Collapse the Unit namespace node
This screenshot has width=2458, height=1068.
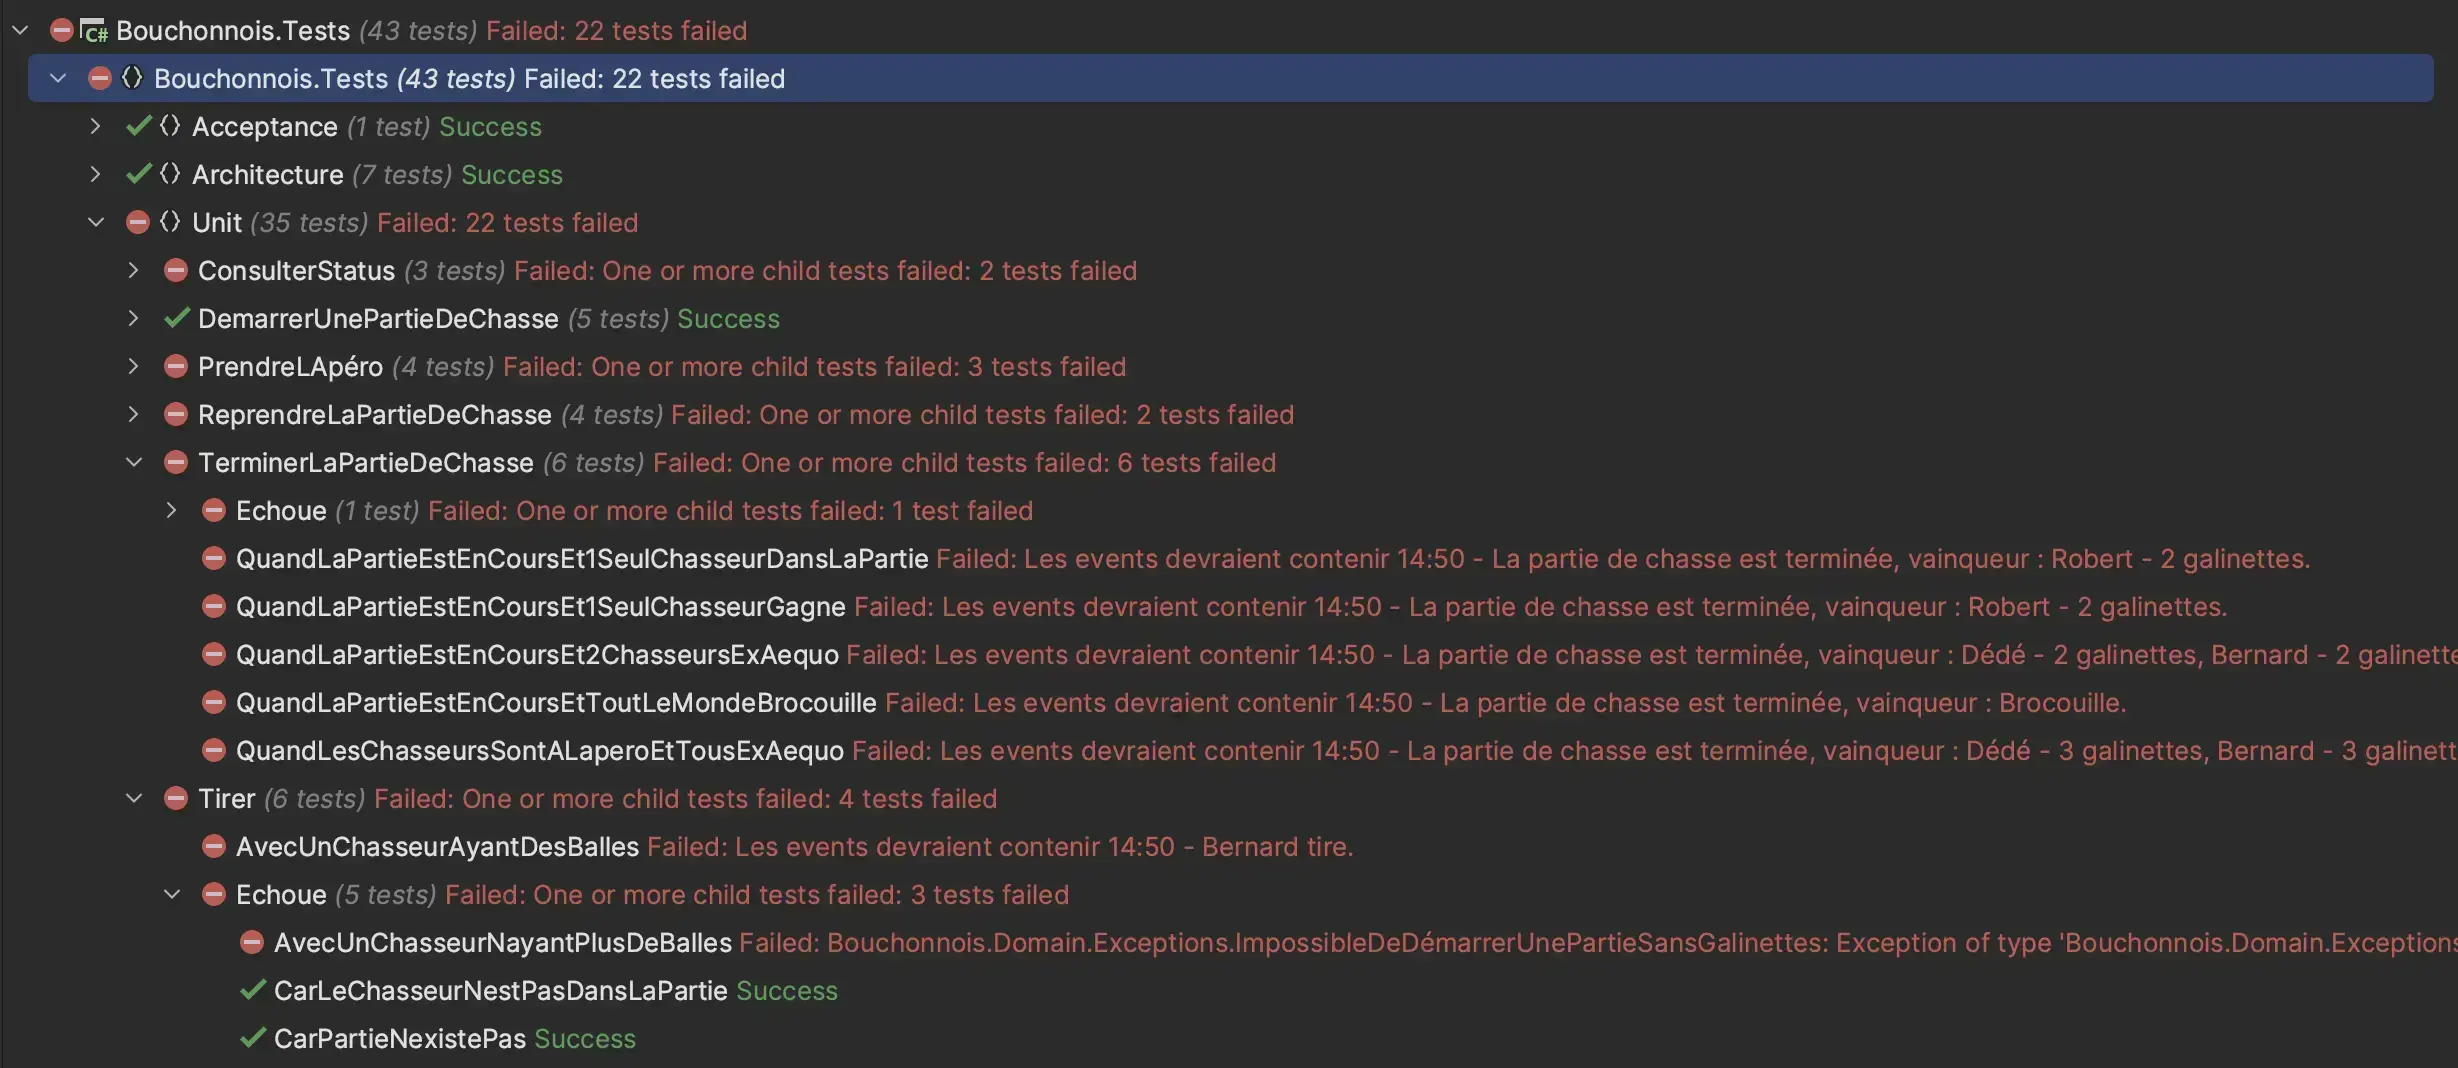coord(95,222)
